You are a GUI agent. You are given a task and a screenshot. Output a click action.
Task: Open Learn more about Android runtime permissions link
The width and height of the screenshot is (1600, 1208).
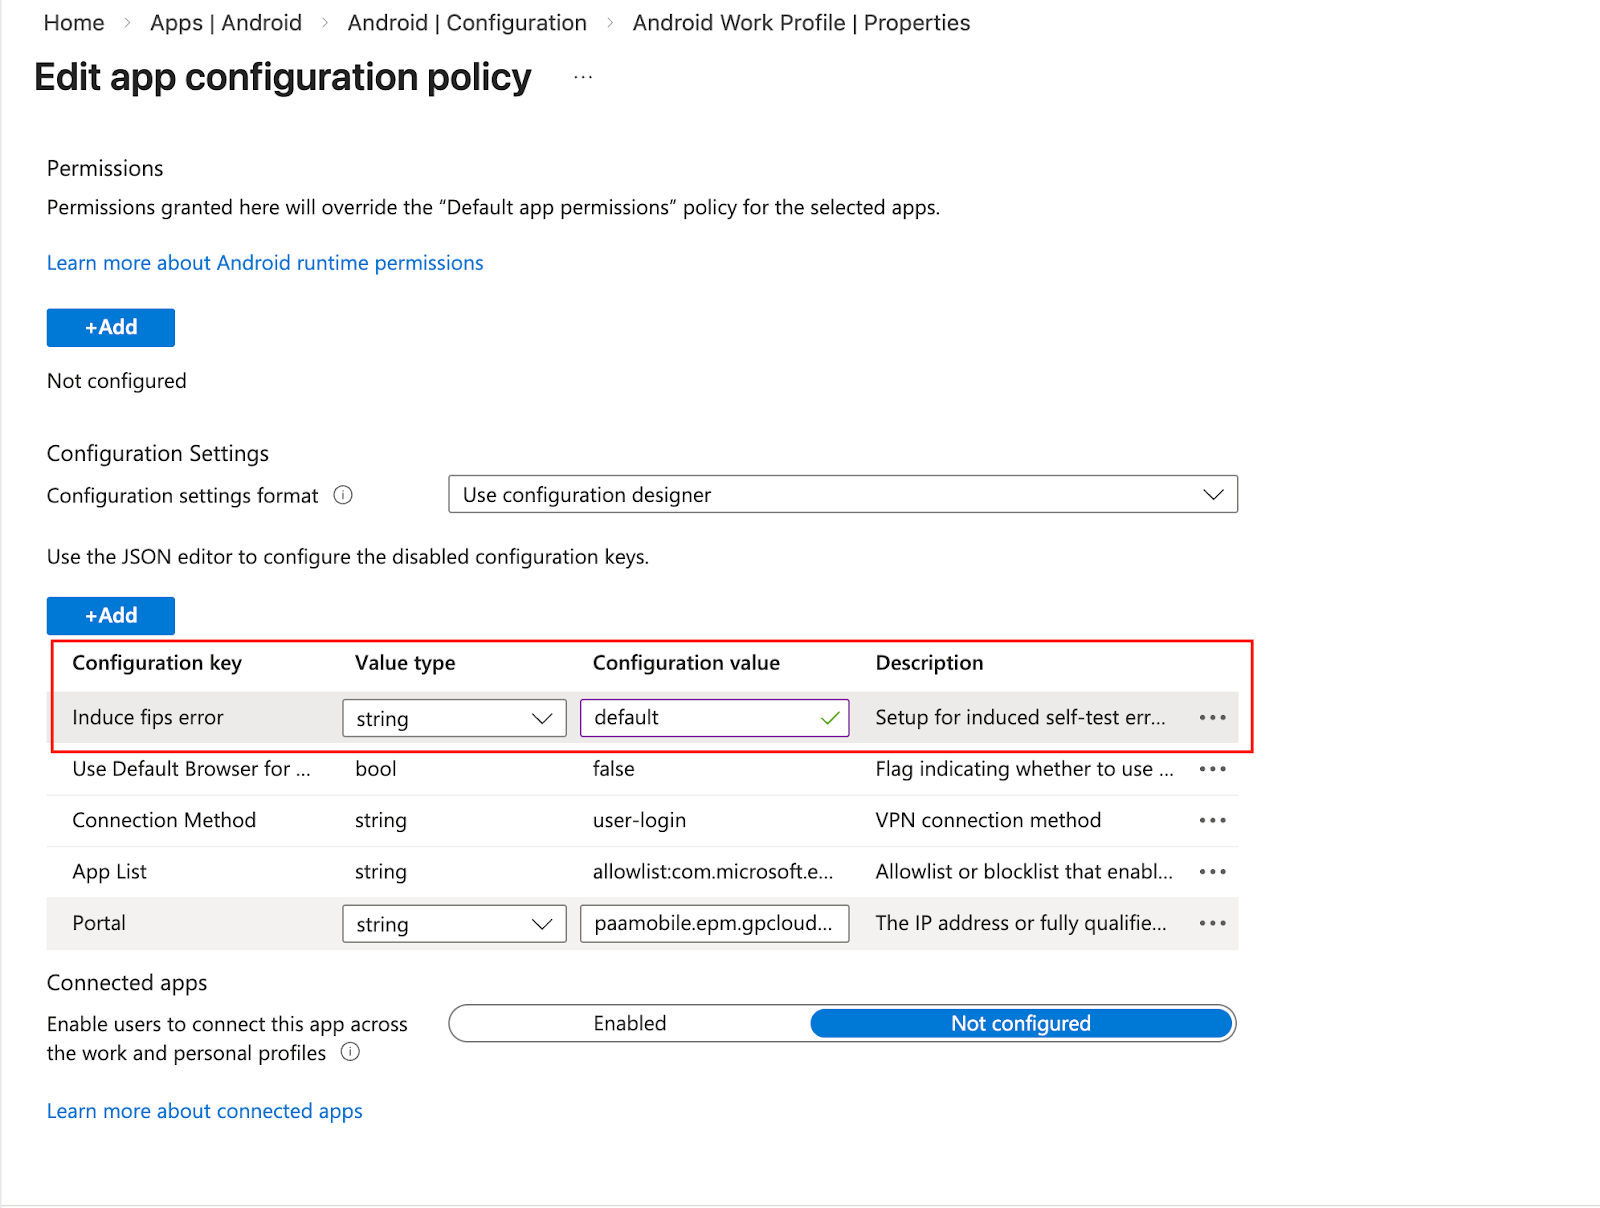265,263
